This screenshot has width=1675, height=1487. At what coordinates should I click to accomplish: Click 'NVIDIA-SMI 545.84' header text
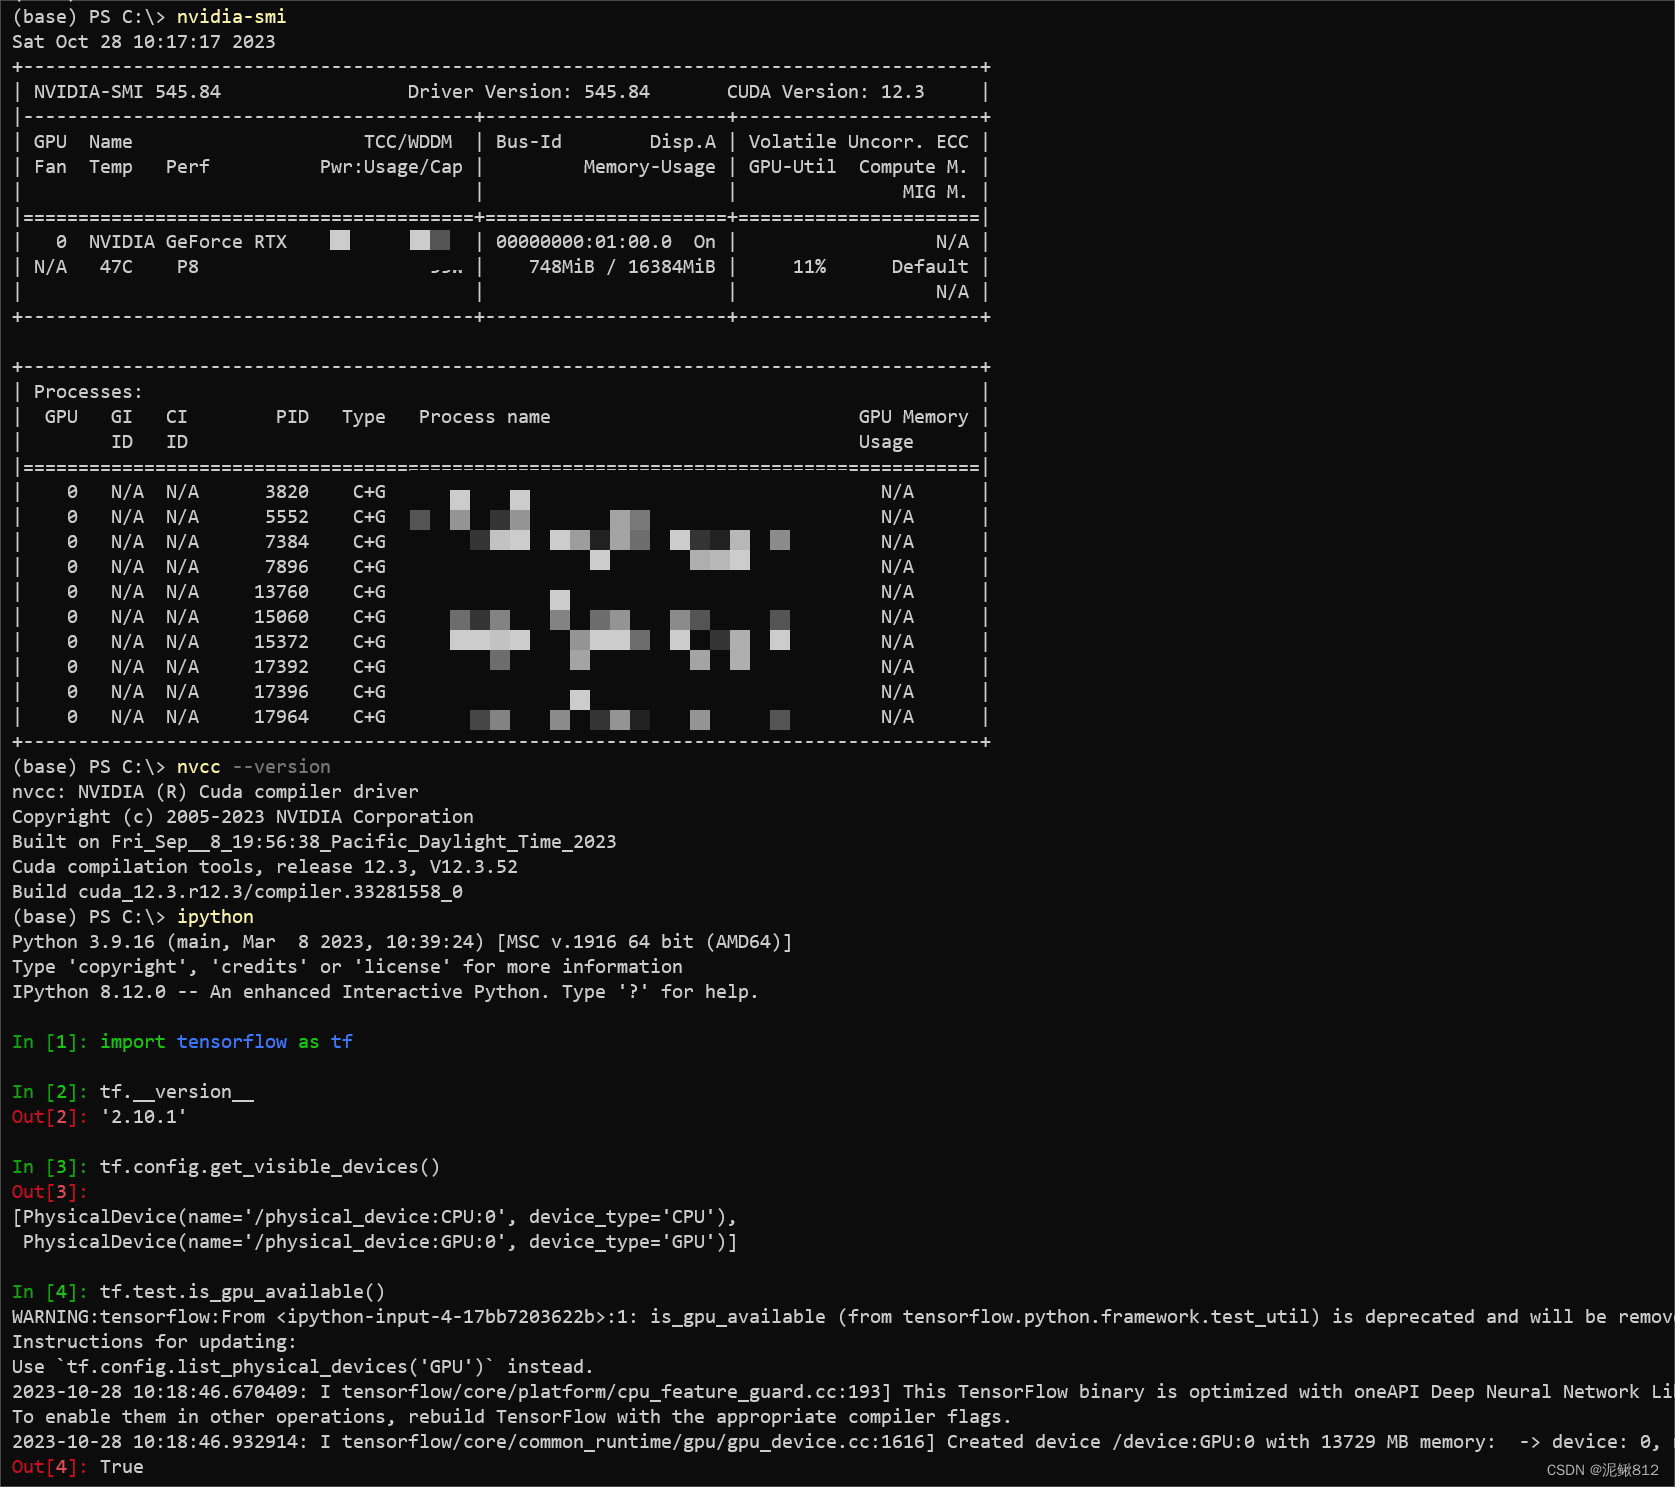[x=127, y=92]
